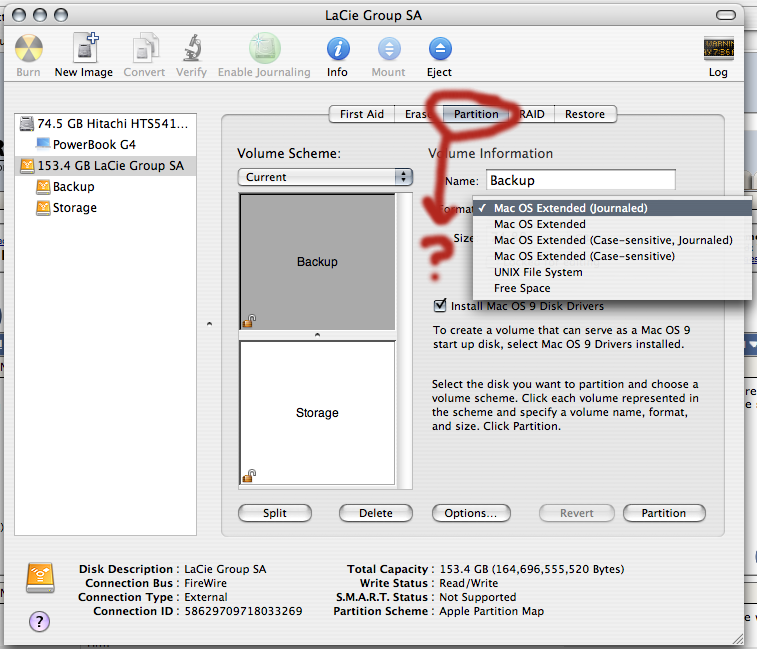This screenshot has height=649, width=757.
Task: Click the Split button
Action: pyautogui.click(x=275, y=513)
